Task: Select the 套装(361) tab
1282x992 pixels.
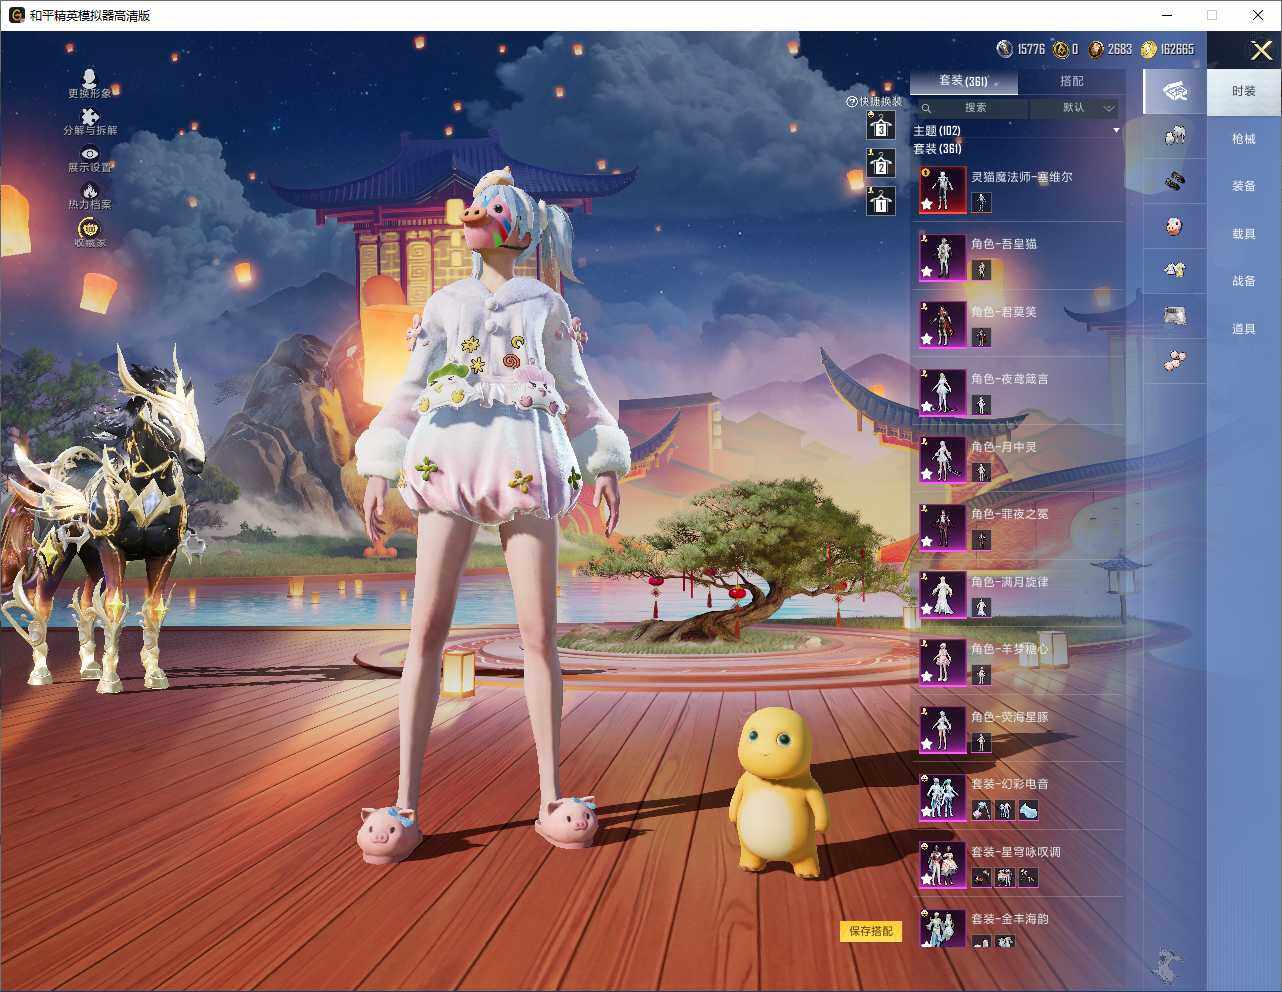Action: (963, 81)
